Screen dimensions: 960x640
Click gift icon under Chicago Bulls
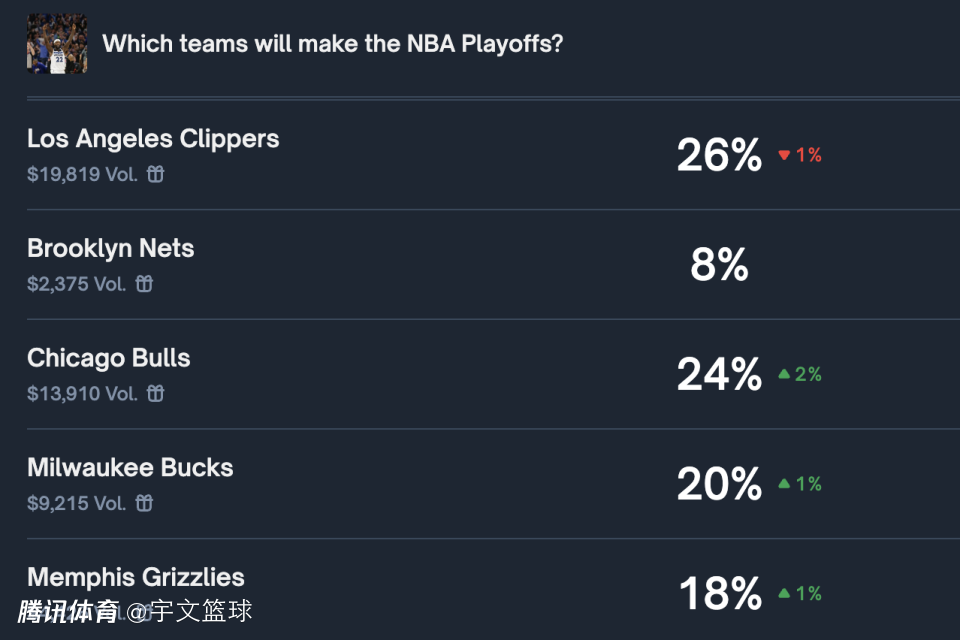[x=155, y=393]
